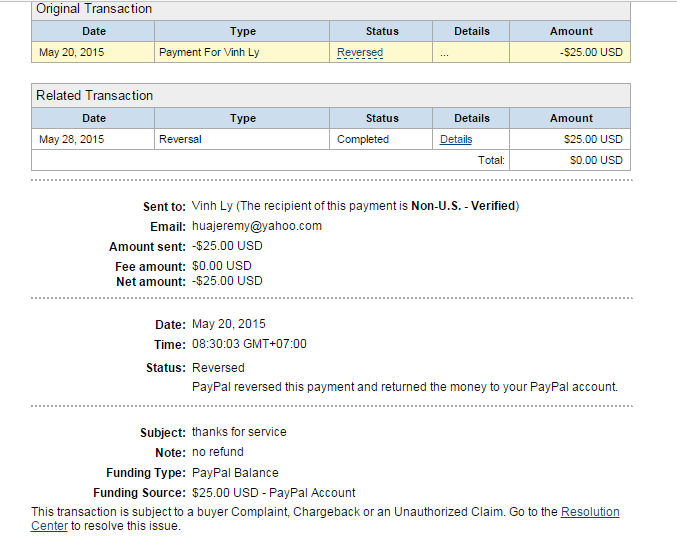Click the $25.00 USD - PayPal Account funding source
Screen dimensions: 677x537
[273, 492]
